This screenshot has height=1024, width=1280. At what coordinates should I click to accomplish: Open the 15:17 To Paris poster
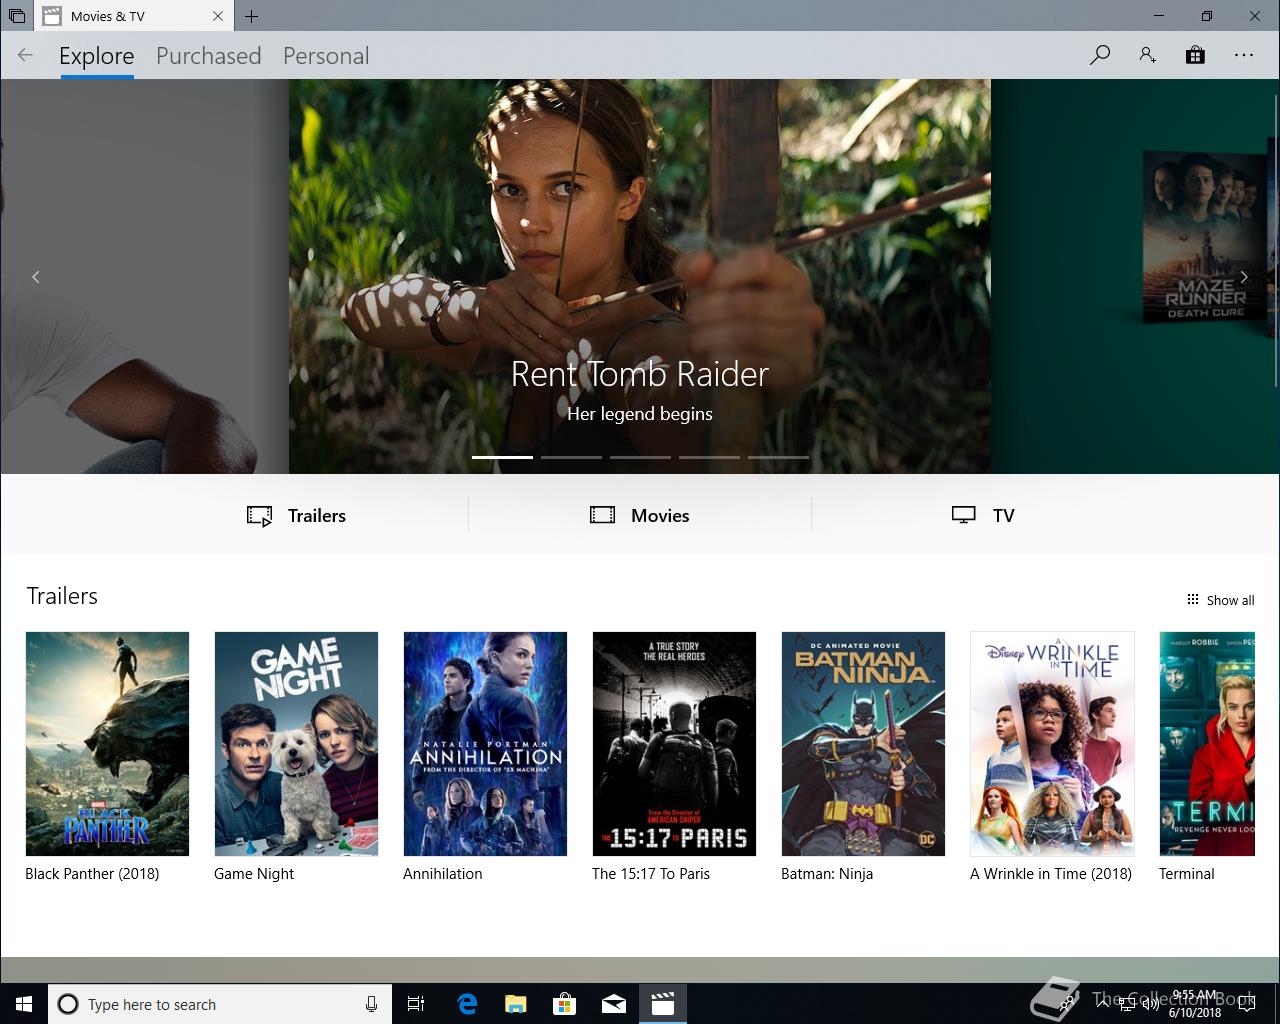[x=674, y=744]
